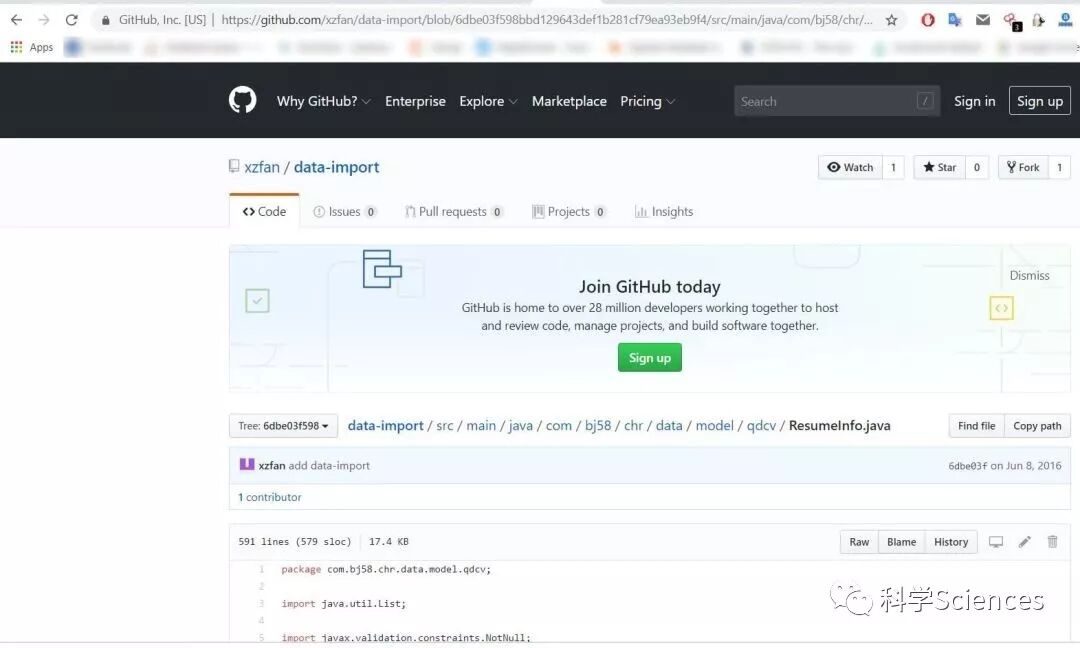The height and width of the screenshot is (648, 1080).
Task: Open Blame view for the file
Action: (x=901, y=542)
